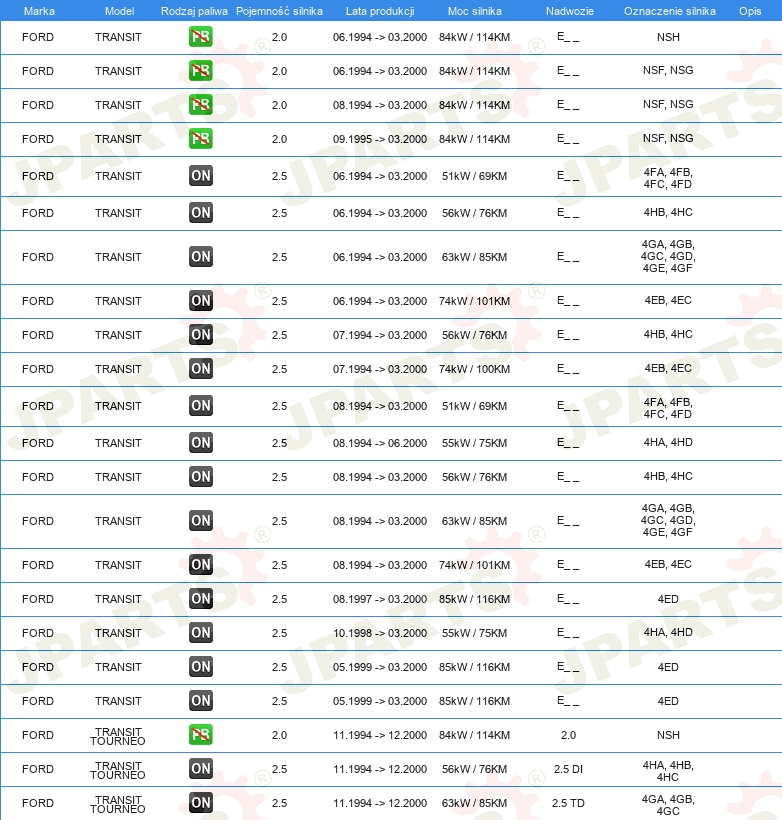Click the ON icon in the 06.1994 63kW / 85KM row
The image size is (782, 820).
(x=201, y=257)
